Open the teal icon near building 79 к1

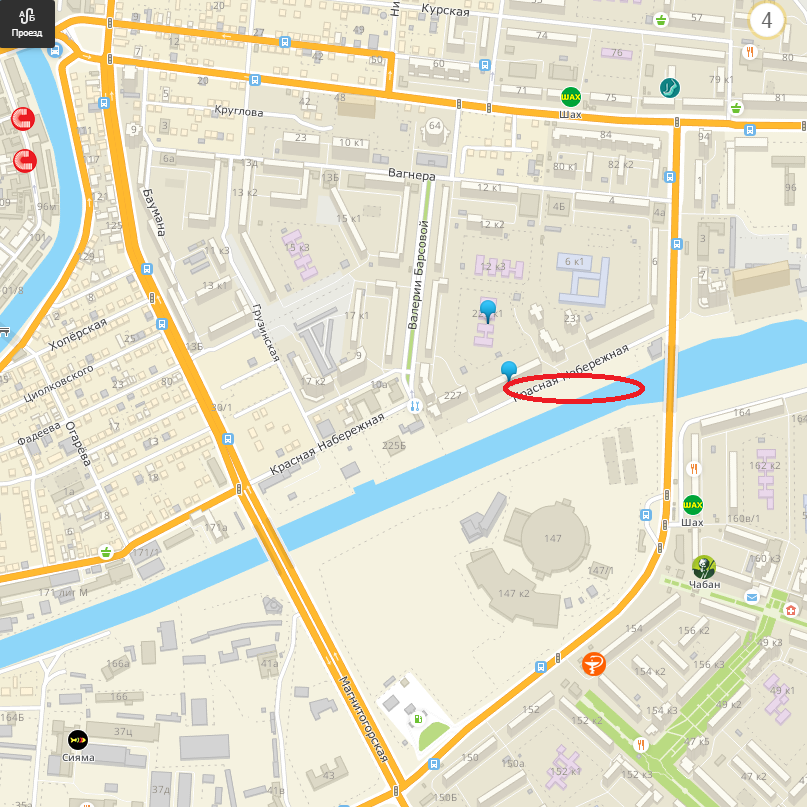point(669,87)
